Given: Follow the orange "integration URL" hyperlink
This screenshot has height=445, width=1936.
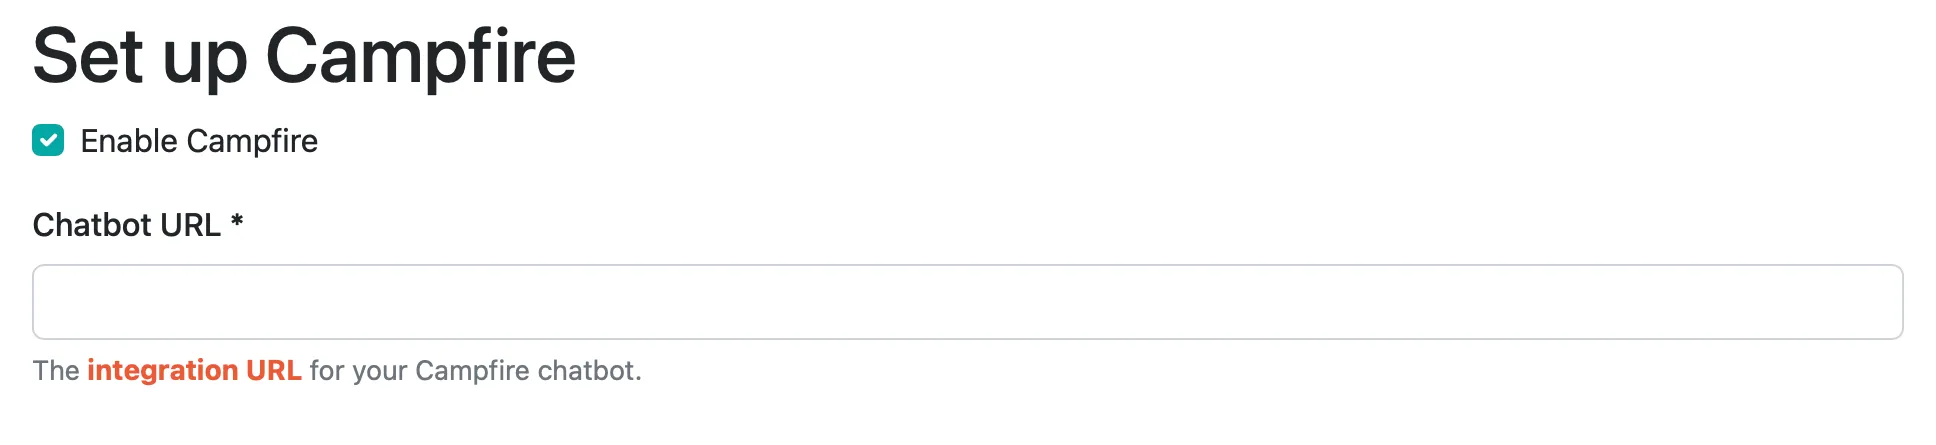Looking at the screenshot, I should (194, 371).
